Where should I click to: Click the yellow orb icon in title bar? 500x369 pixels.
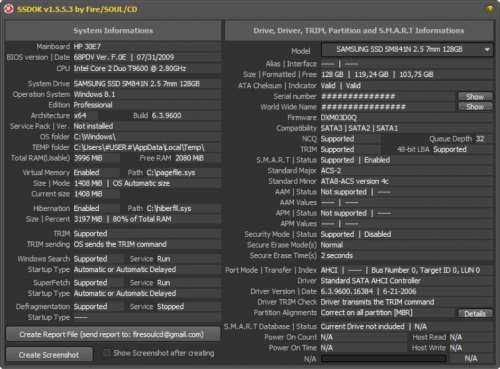pos(490,9)
